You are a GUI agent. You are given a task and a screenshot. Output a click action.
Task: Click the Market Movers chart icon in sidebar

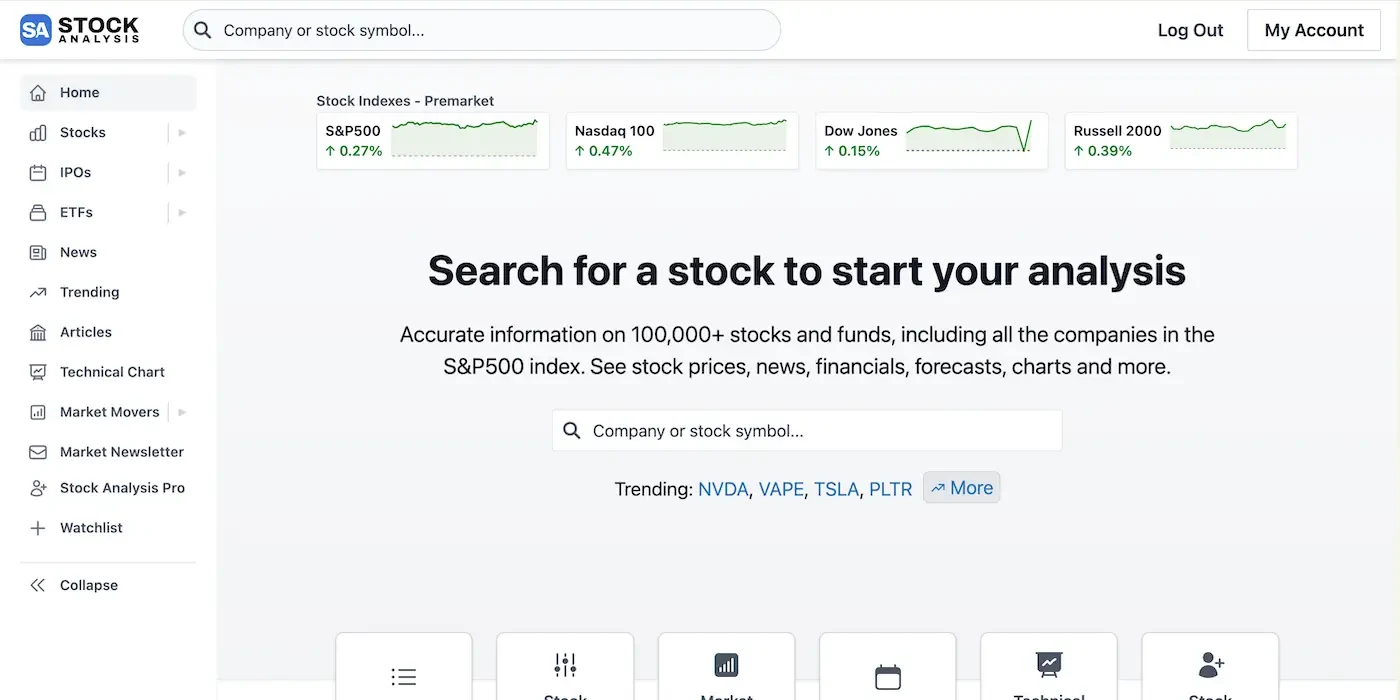(38, 412)
